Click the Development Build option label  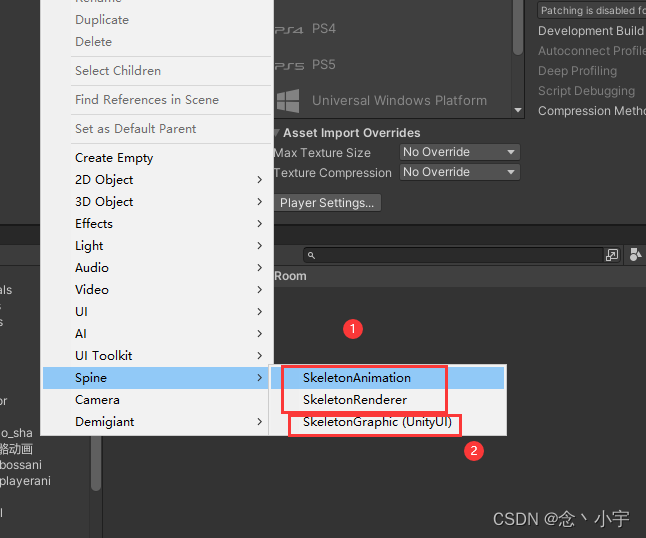pos(592,31)
